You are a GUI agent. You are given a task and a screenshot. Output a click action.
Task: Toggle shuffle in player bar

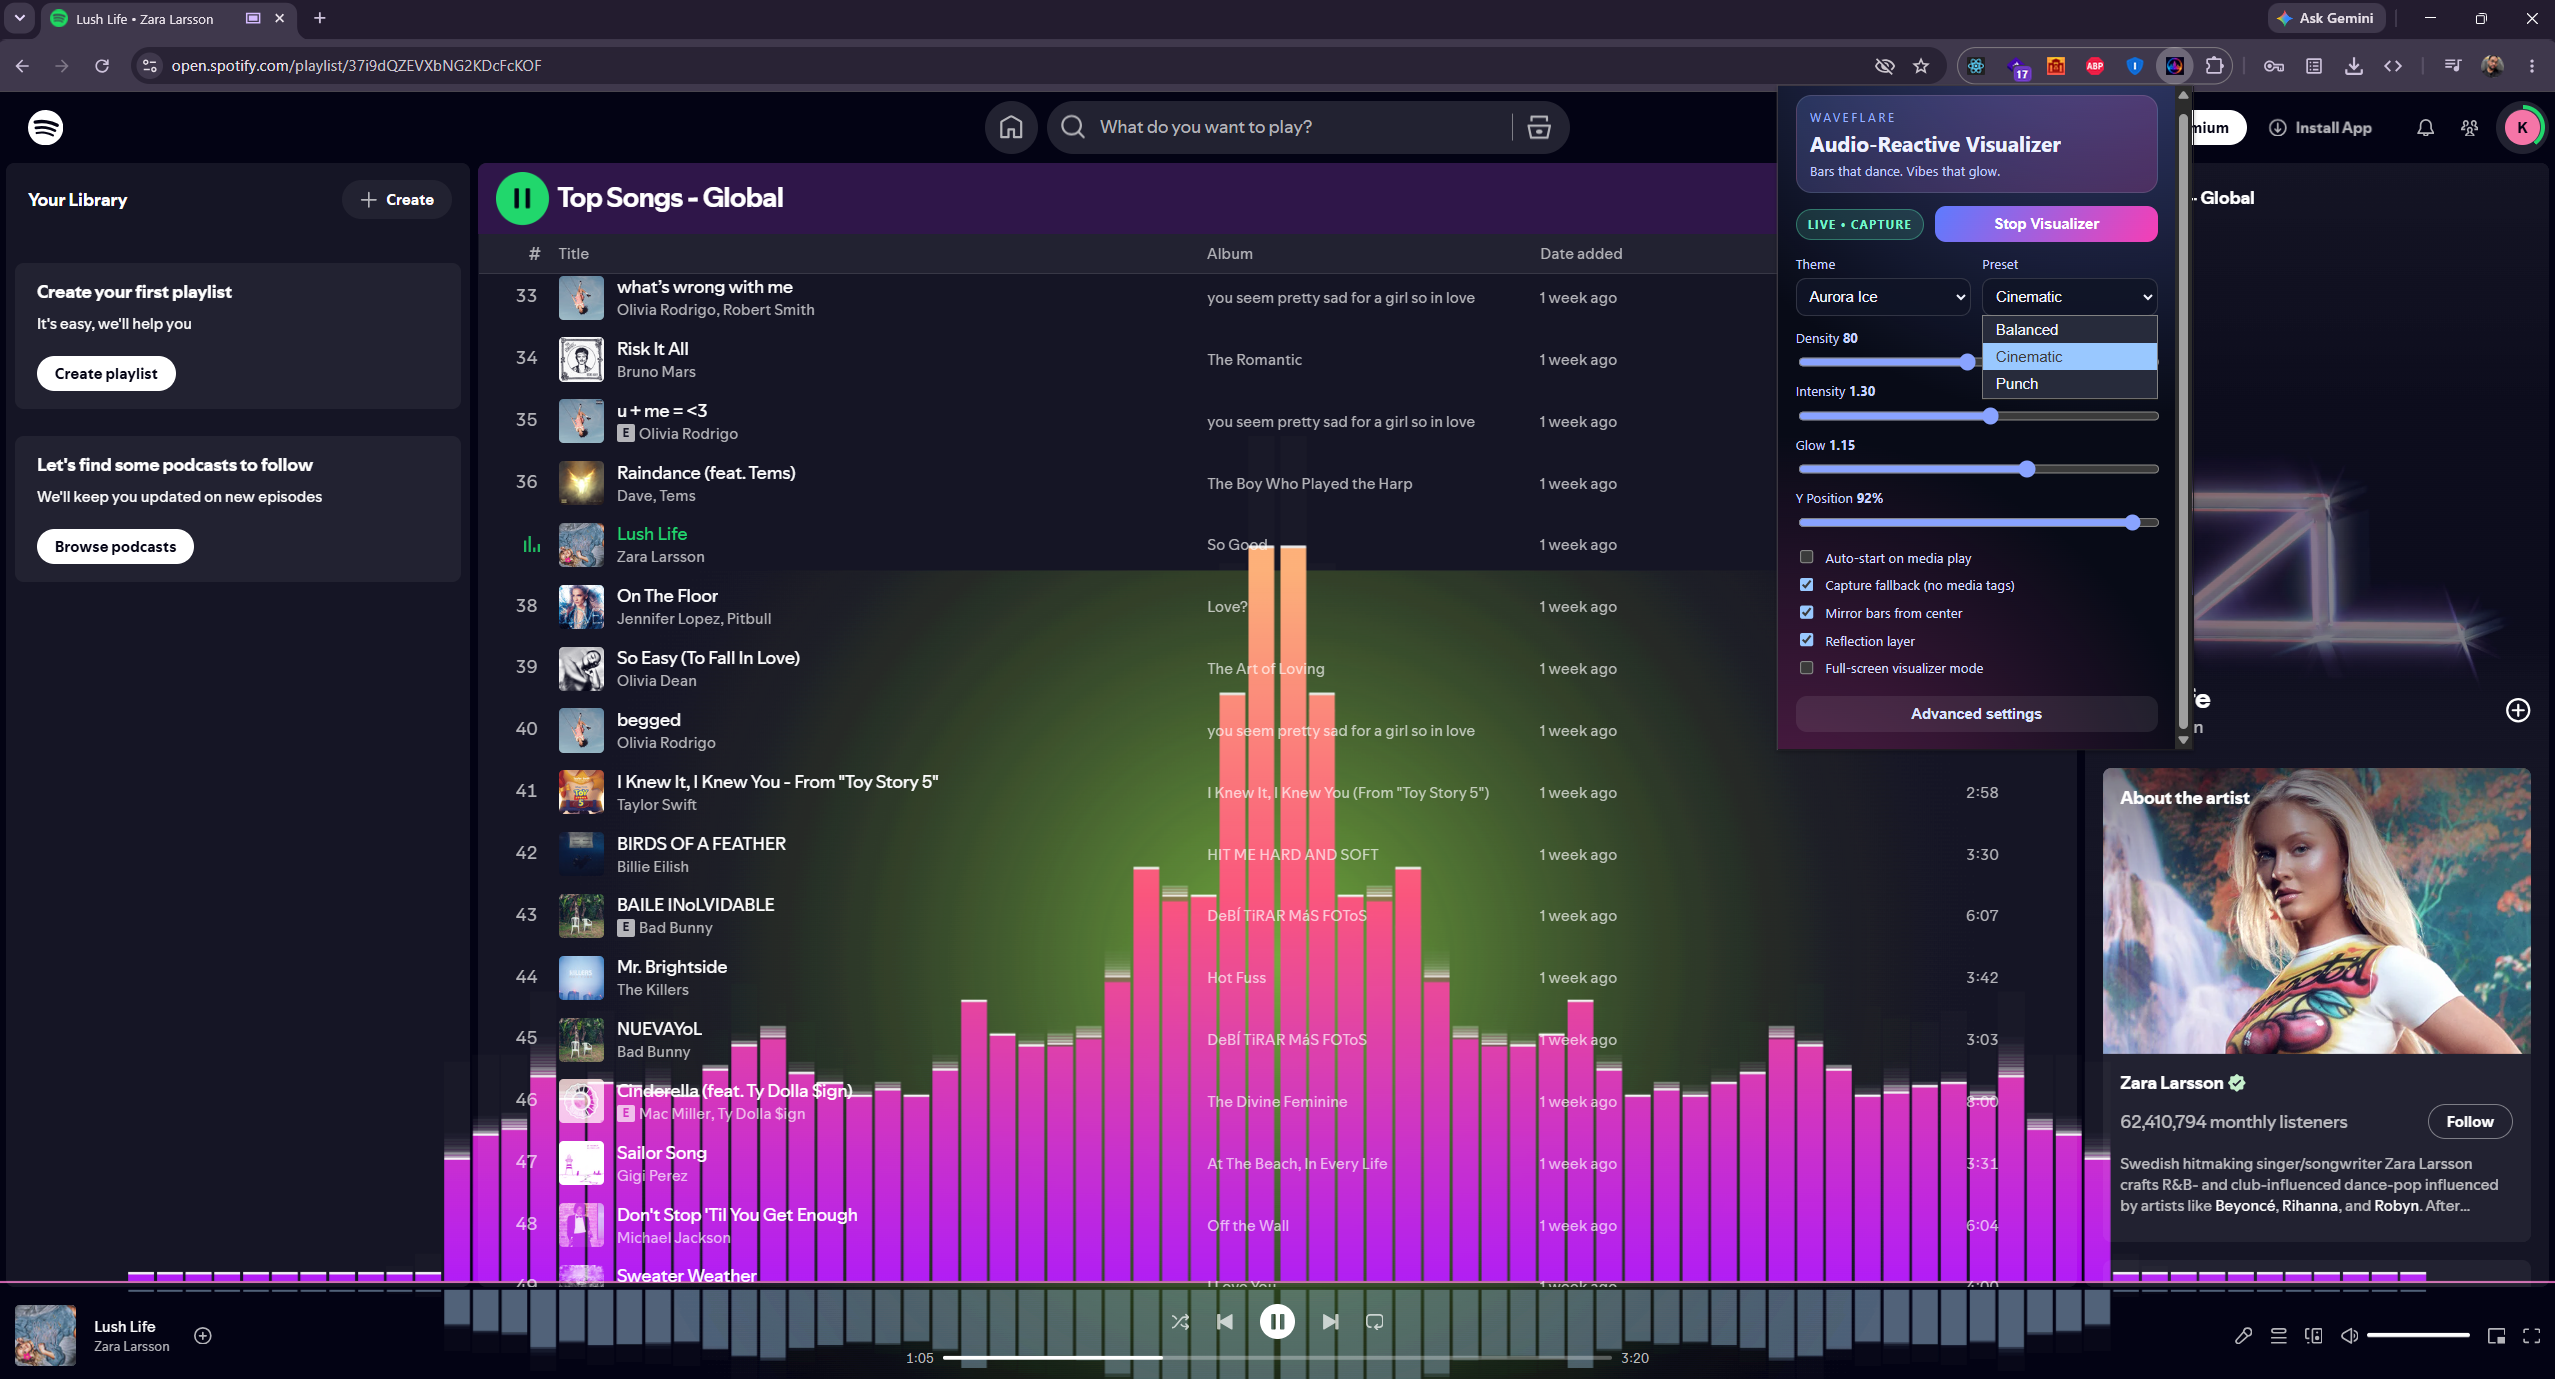[x=1180, y=1322]
